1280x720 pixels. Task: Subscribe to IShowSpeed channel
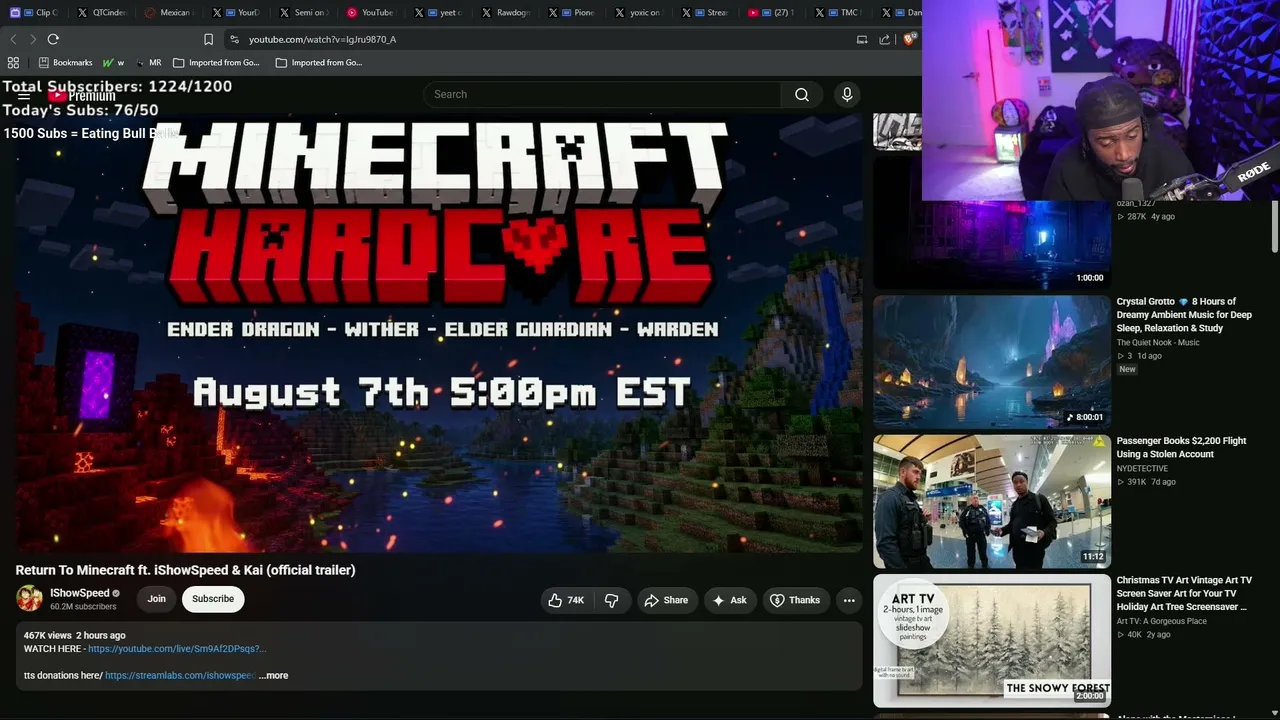pos(213,599)
